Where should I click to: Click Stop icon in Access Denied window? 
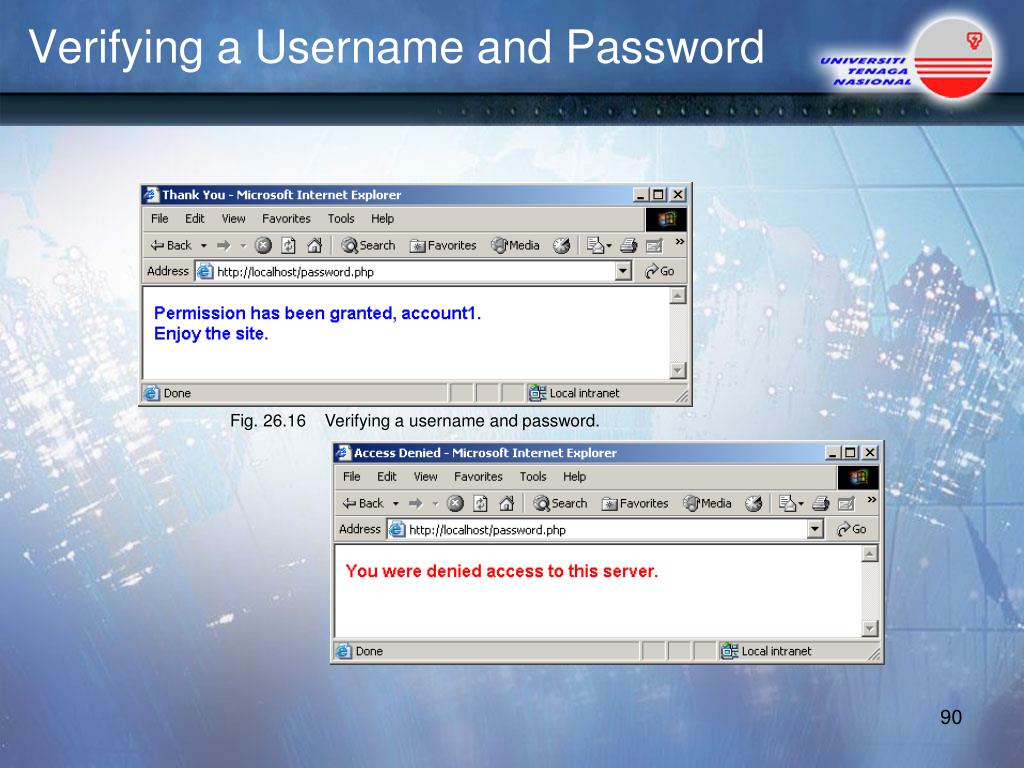(x=455, y=504)
